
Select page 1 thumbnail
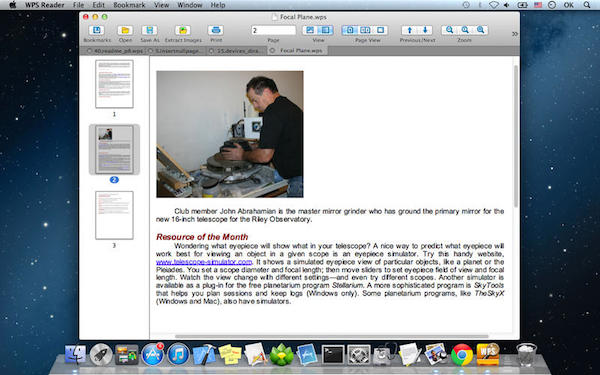coord(114,84)
